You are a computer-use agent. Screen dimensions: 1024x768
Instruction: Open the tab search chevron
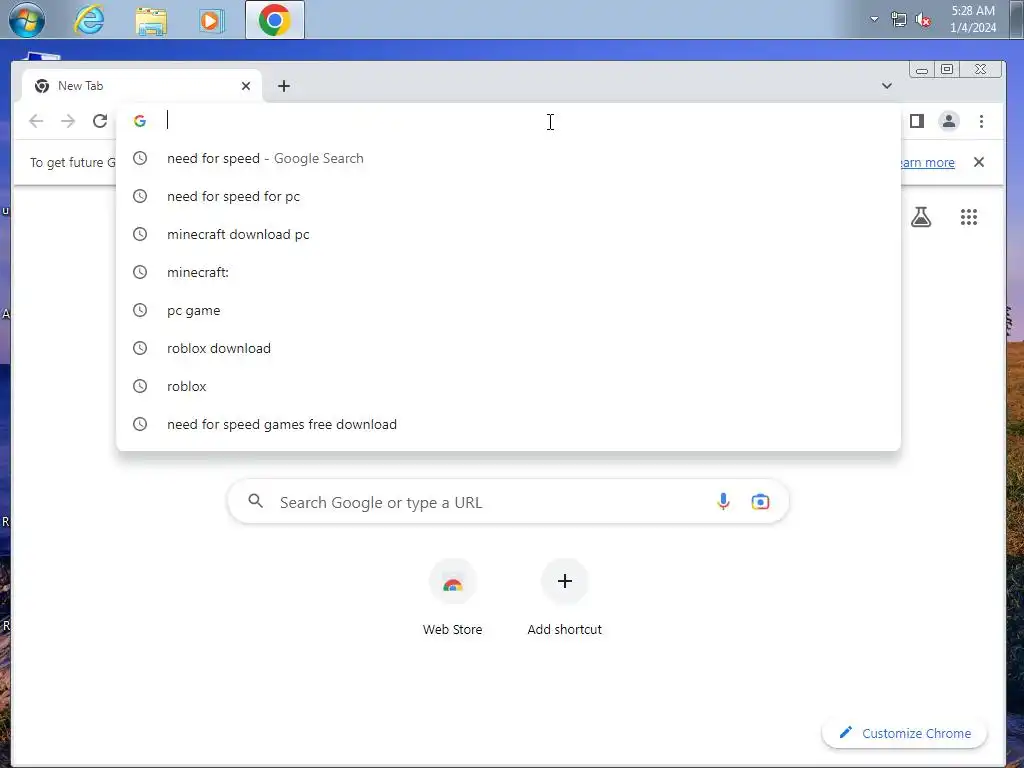pos(886,86)
